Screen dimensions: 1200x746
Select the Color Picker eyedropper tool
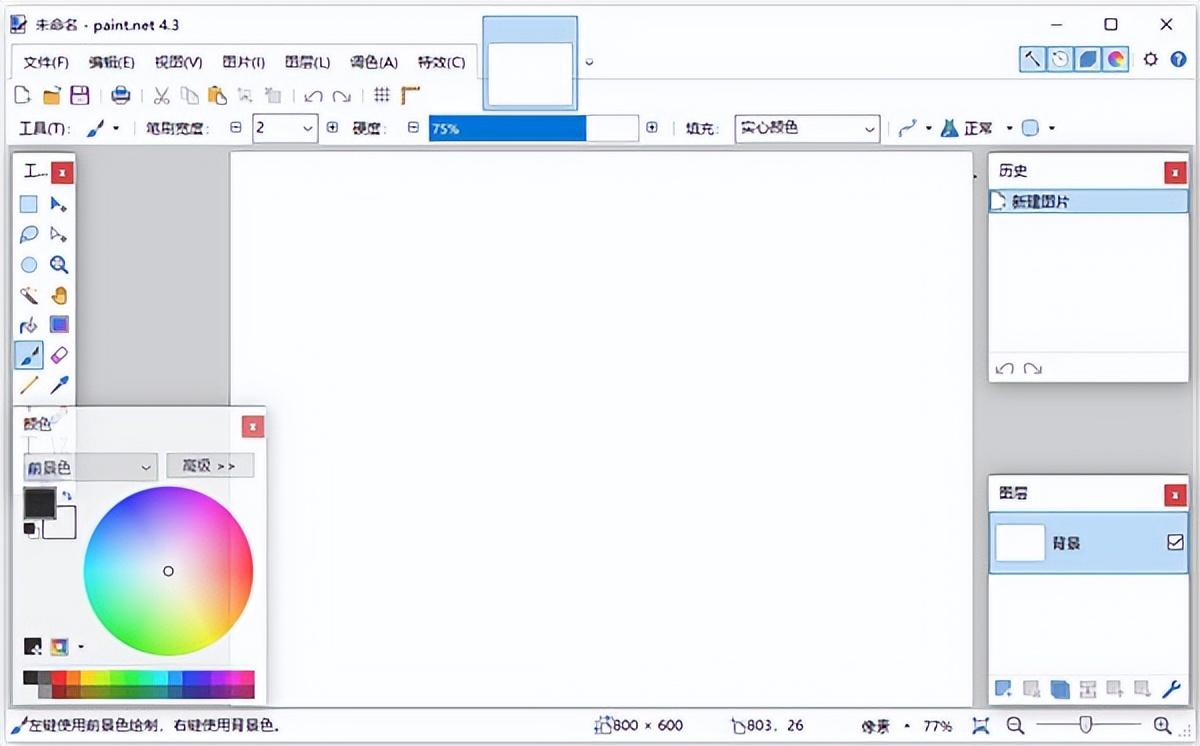tap(59, 385)
